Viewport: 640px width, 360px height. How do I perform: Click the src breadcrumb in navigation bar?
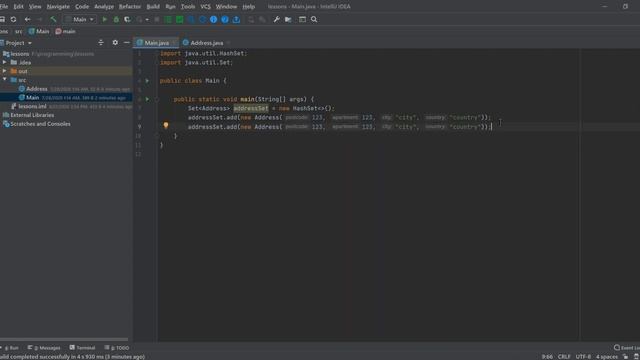pos(19,31)
